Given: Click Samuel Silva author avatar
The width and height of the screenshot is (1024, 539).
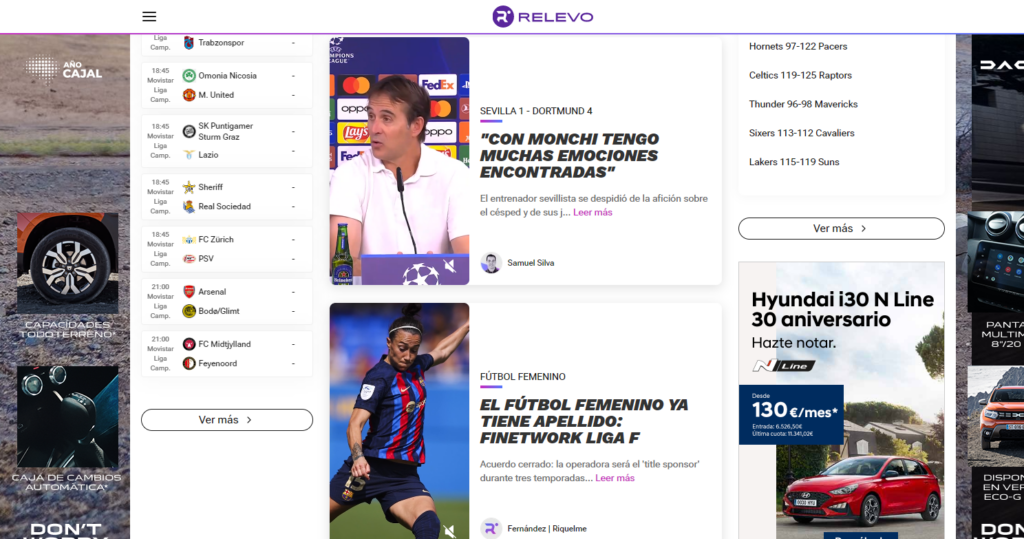Looking at the screenshot, I should point(491,263).
